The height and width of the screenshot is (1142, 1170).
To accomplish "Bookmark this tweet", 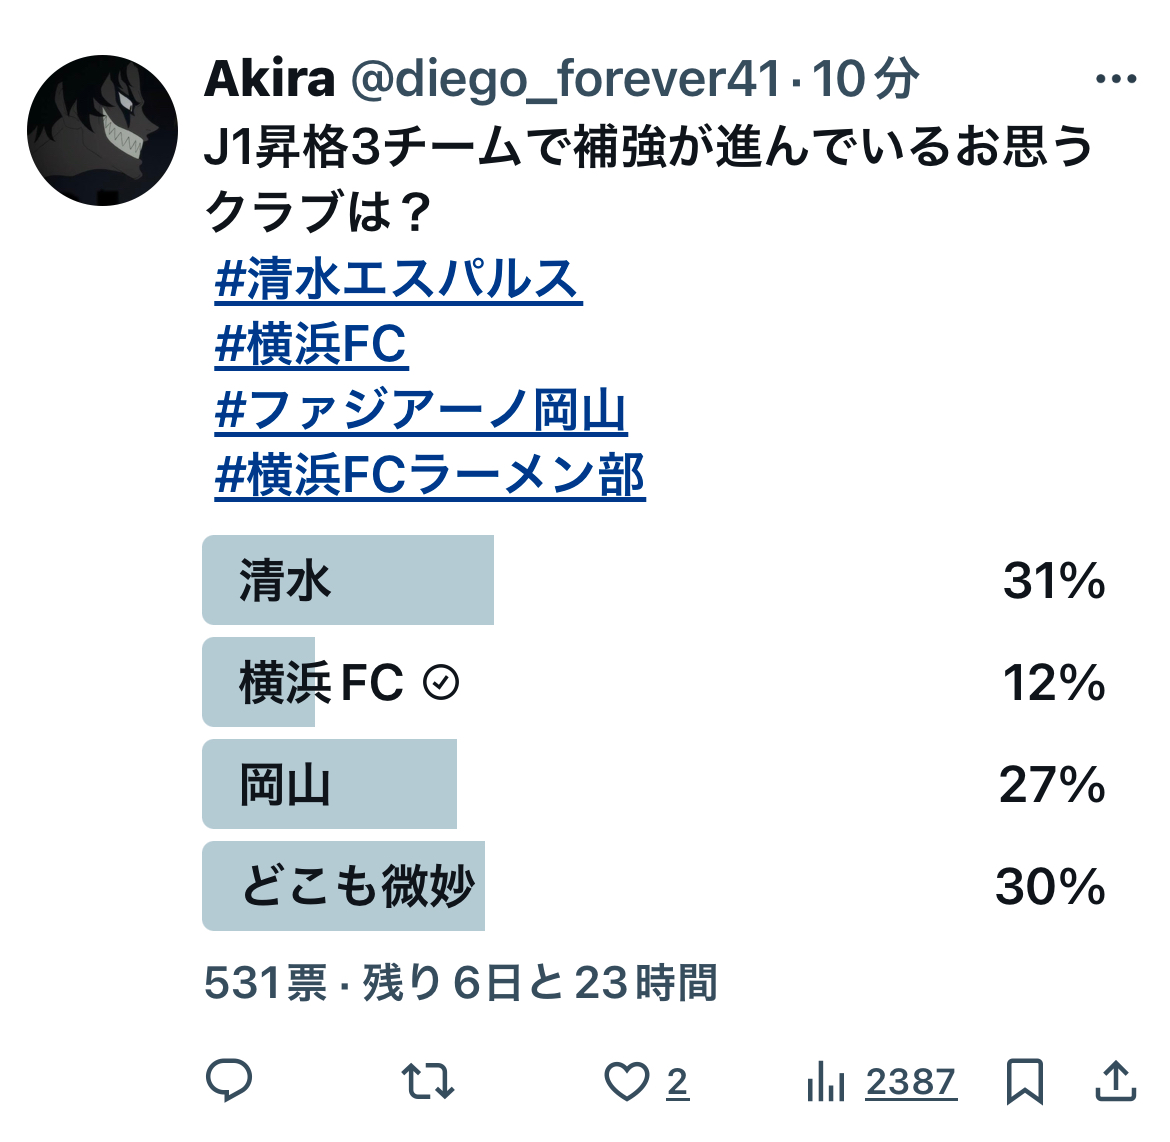I will point(1024,1081).
